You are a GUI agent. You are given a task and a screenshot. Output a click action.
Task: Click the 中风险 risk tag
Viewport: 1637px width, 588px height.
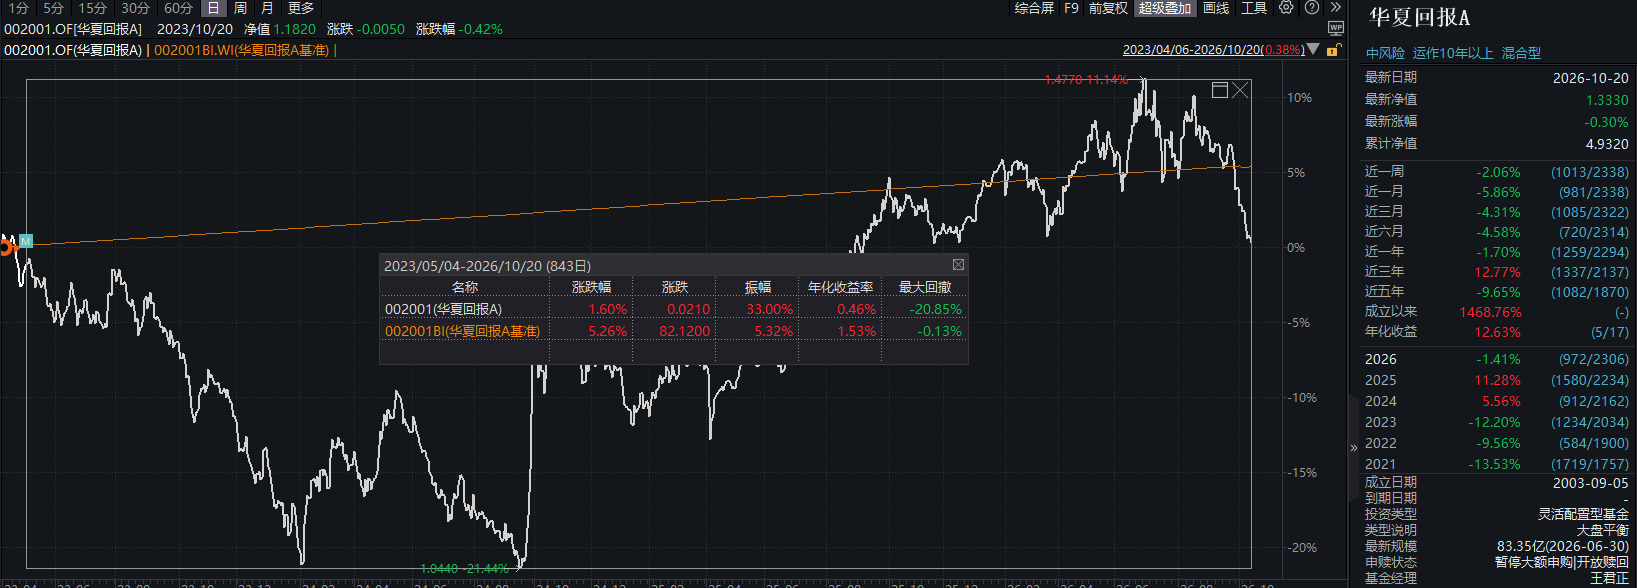[x=1385, y=54]
